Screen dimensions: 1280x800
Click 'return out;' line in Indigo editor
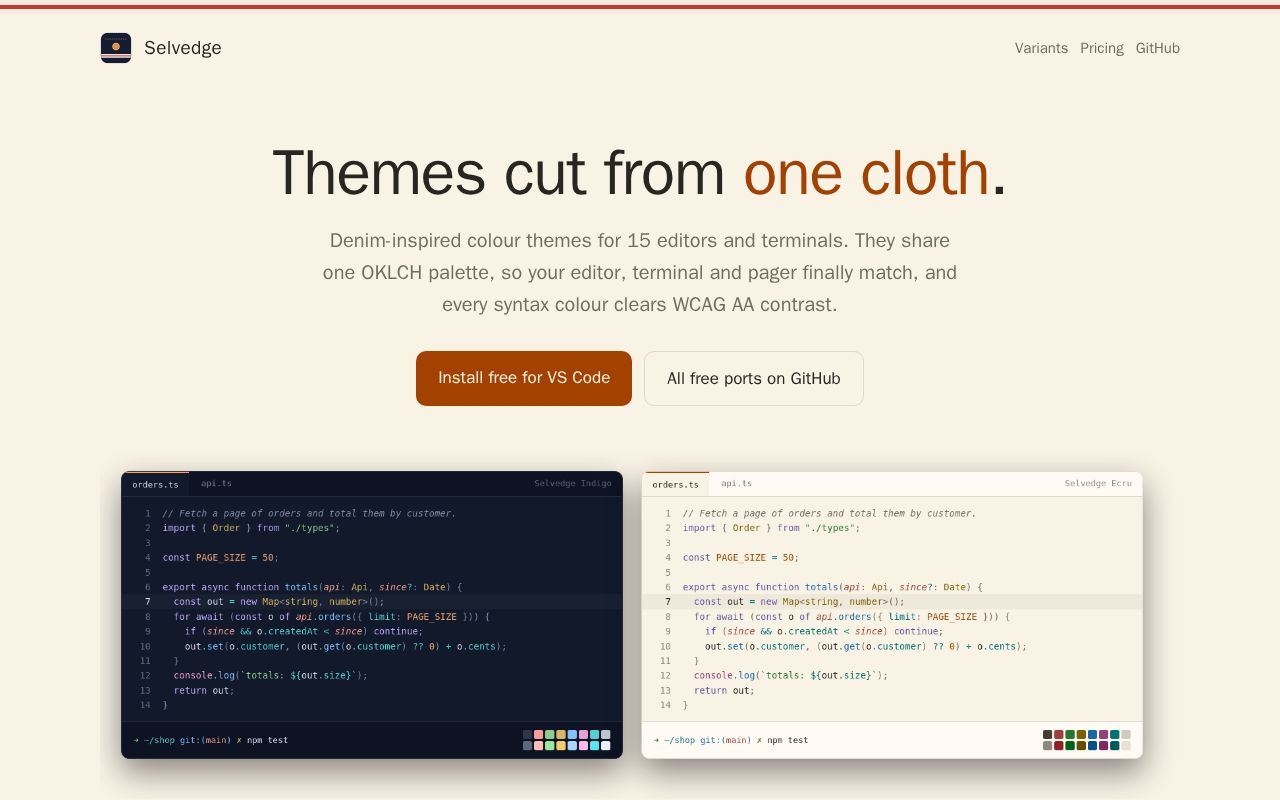point(204,691)
